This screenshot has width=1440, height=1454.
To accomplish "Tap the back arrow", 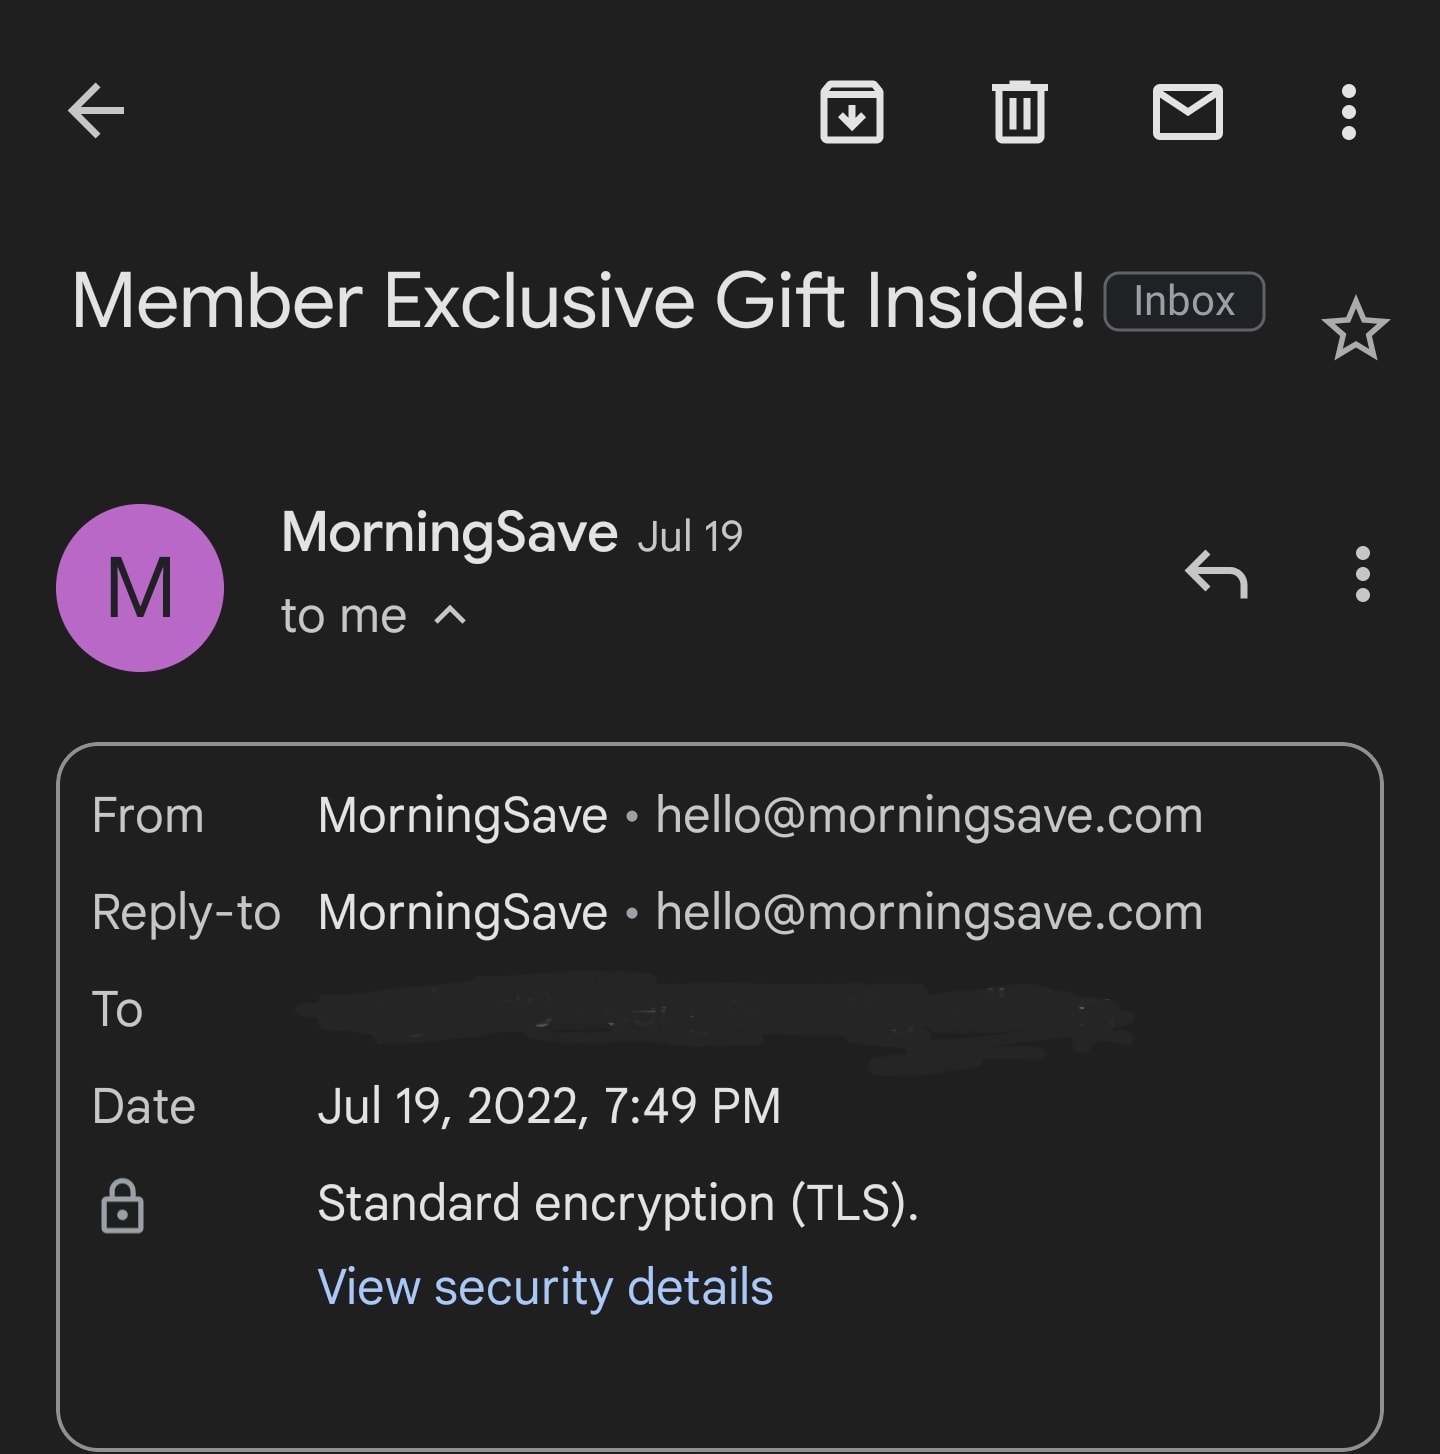I will click(x=96, y=110).
